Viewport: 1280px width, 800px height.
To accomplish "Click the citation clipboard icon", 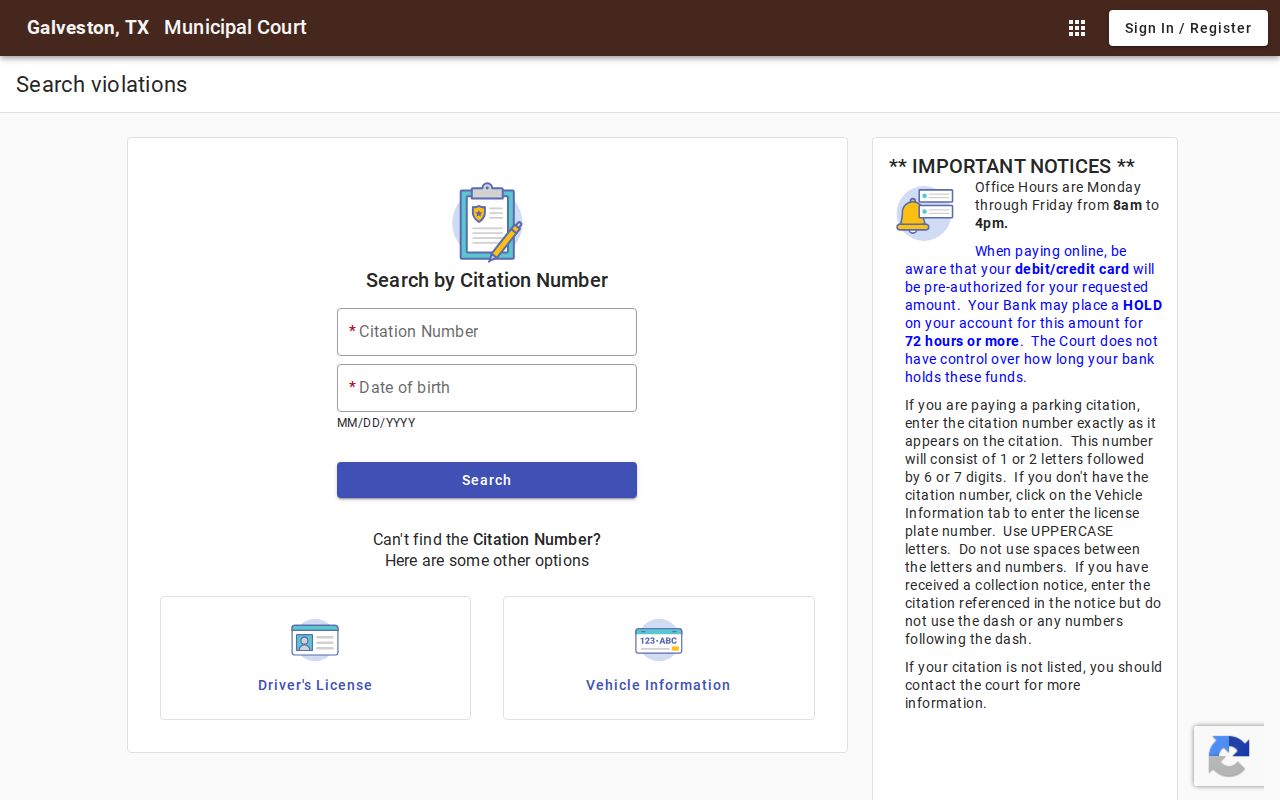I will point(487,222).
